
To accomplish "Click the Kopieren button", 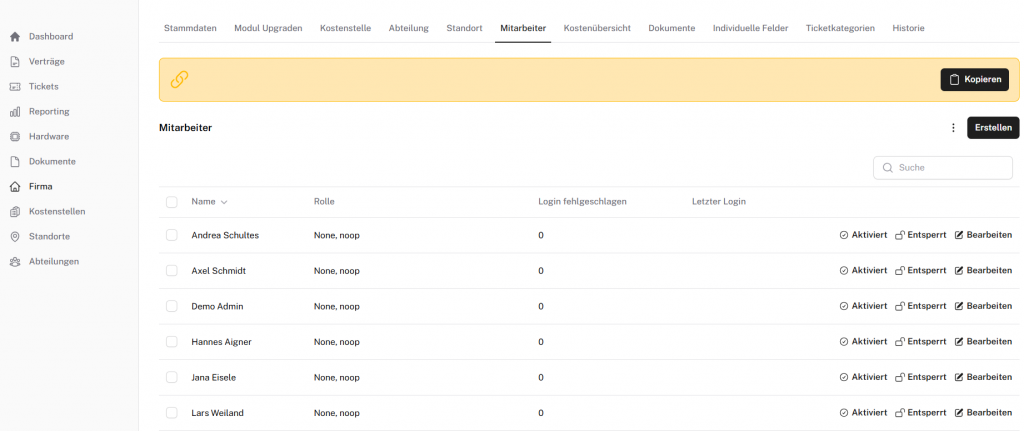I will point(974,80).
